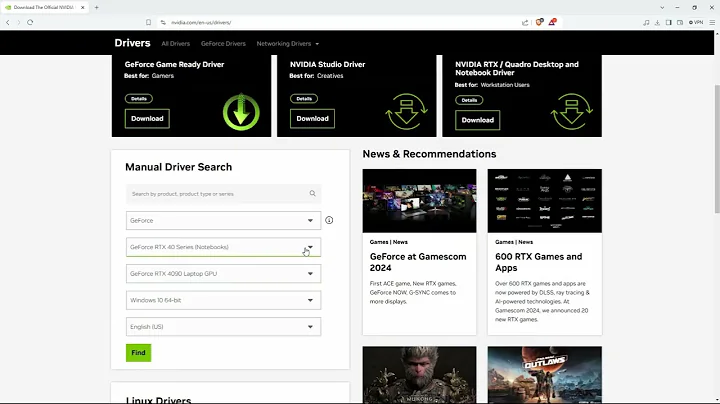The height and width of the screenshot is (404, 720).
Task: Expand the English (US) language dropdown
Action: click(223, 327)
